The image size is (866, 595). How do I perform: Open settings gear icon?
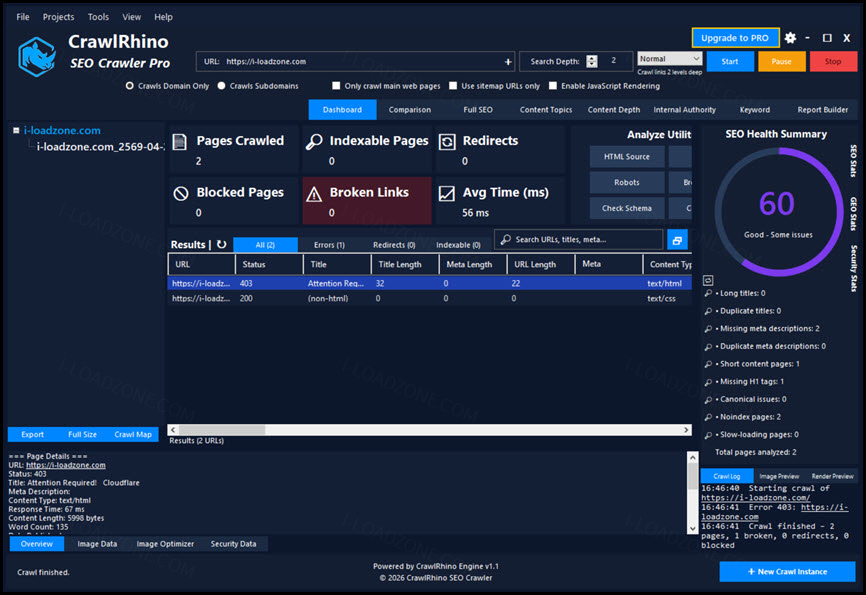790,38
